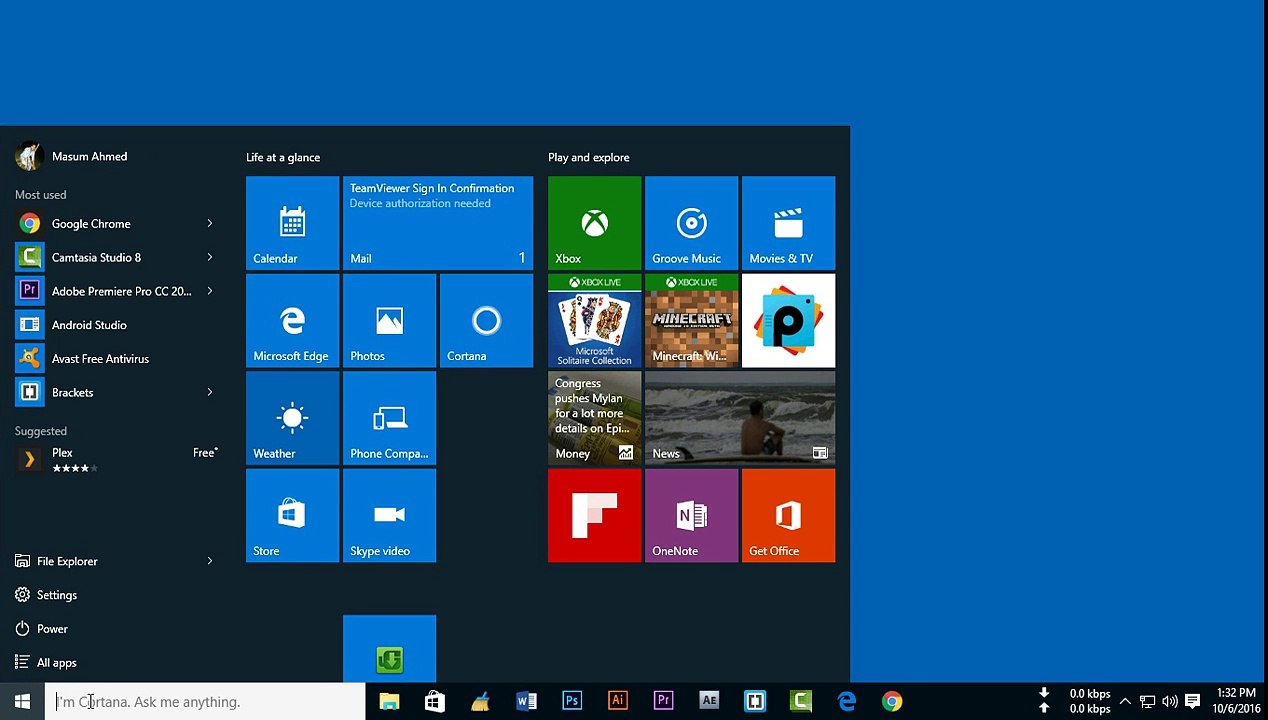Viewport: 1268px width, 720px height.
Task: Open the Mail tile with TeamViewer notification
Action: [438, 223]
